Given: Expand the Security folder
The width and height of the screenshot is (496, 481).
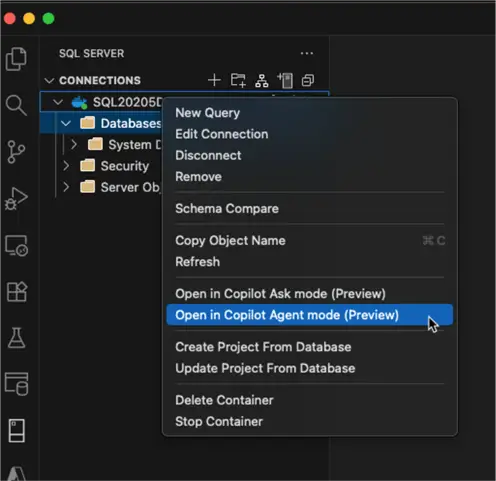Looking at the screenshot, I should click(x=66, y=166).
